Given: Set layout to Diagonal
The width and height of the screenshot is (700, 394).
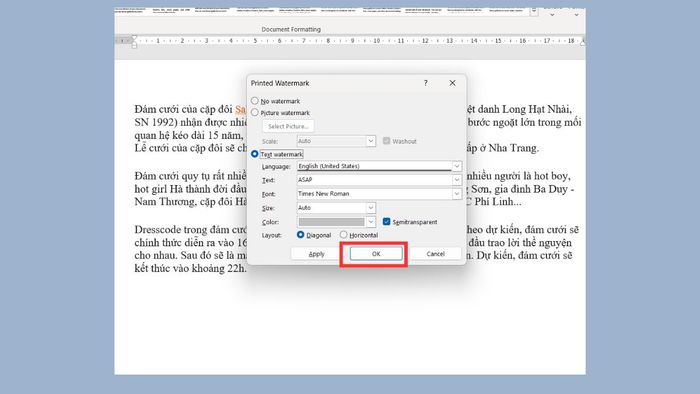Looking at the screenshot, I should coord(300,235).
